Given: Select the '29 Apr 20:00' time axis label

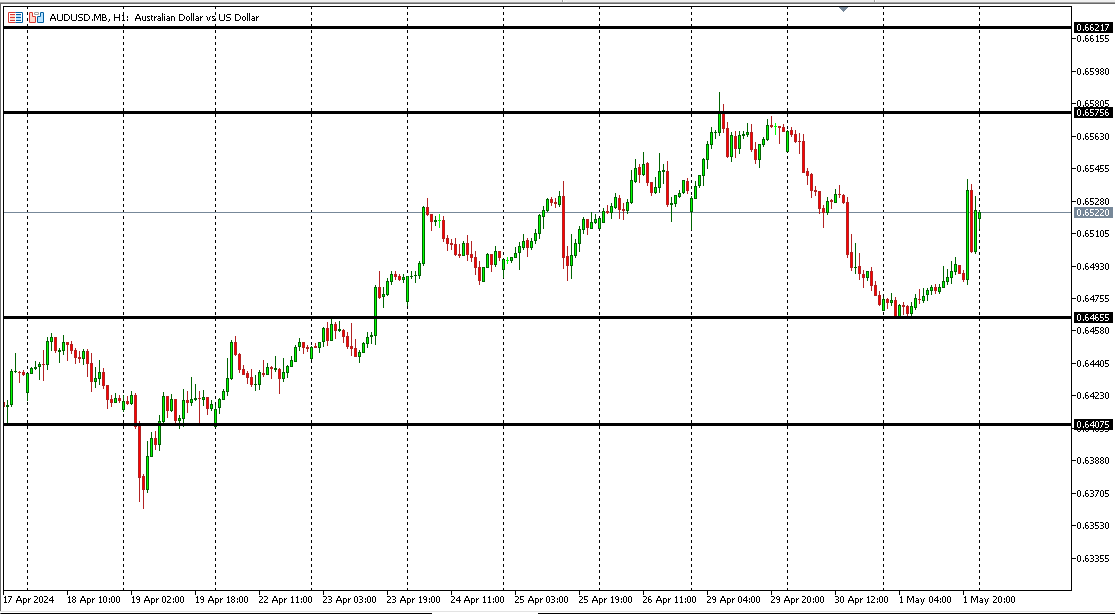Looking at the screenshot, I should tap(798, 599).
